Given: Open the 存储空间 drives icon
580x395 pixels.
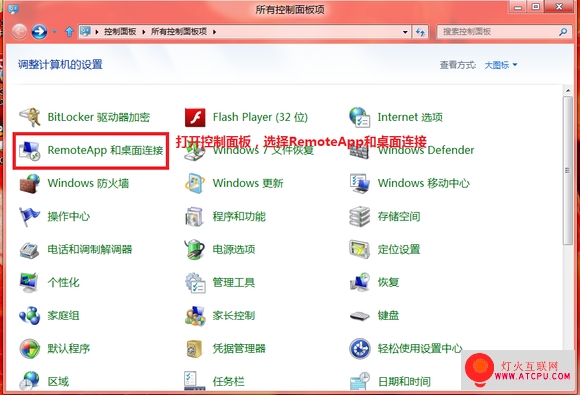Looking at the screenshot, I should 360,216.
